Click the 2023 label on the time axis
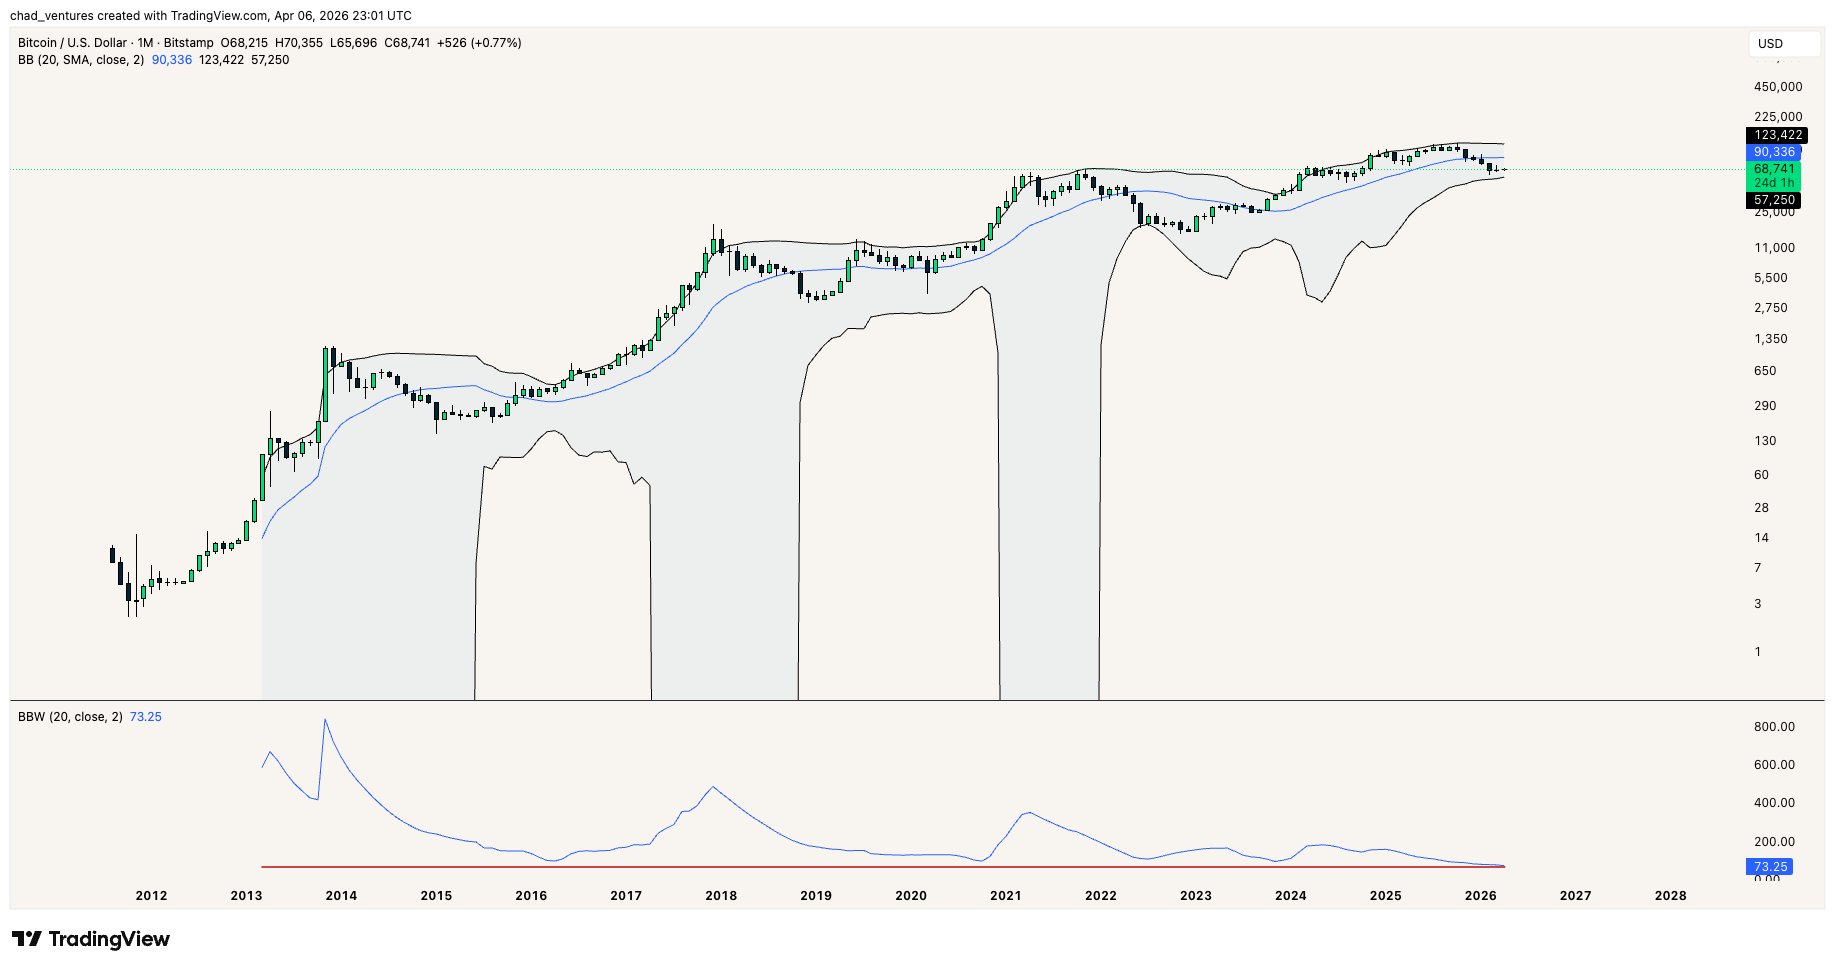 point(1196,896)
